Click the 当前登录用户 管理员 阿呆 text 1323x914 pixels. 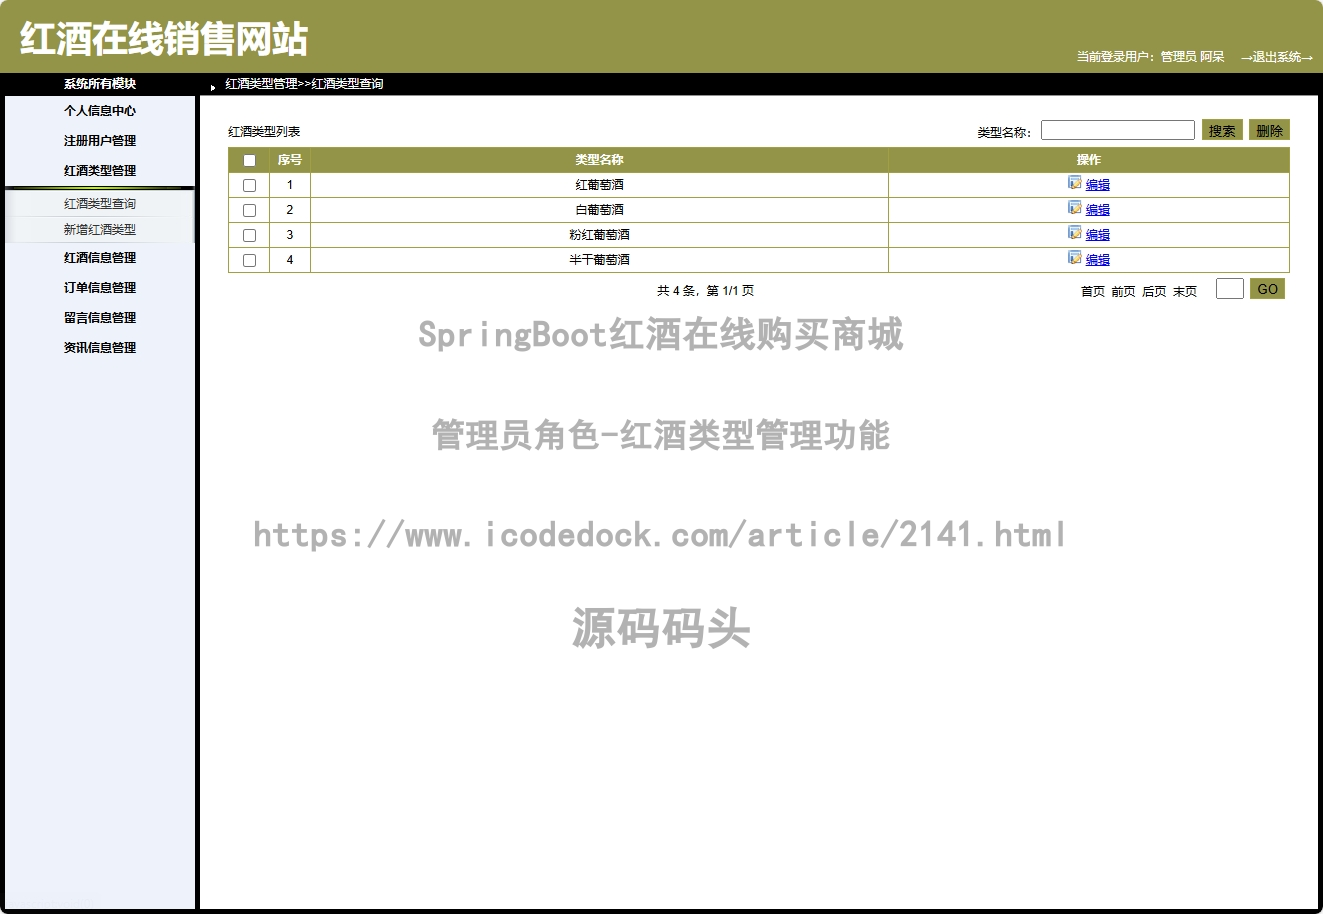point(1150,57)
